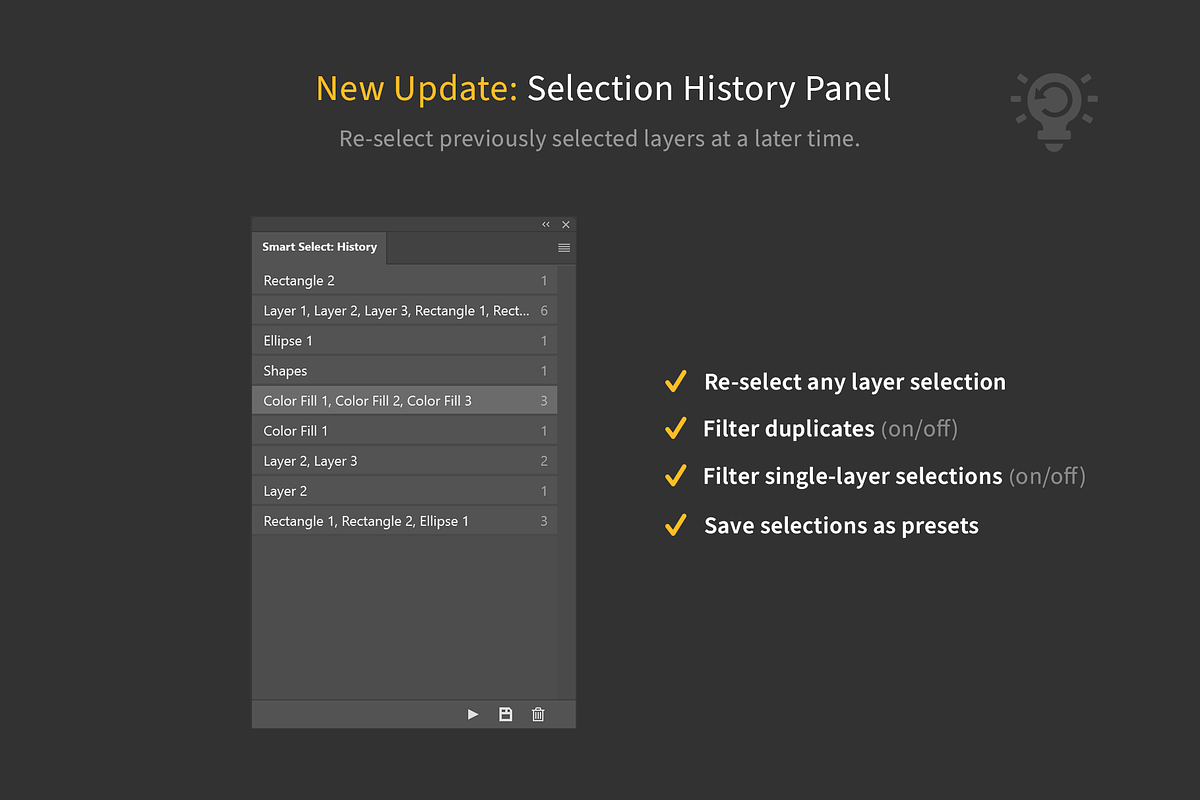
Task: Open the Smart Select panel flyout menu
Action: pyautogui.click(x=564, y=247)
